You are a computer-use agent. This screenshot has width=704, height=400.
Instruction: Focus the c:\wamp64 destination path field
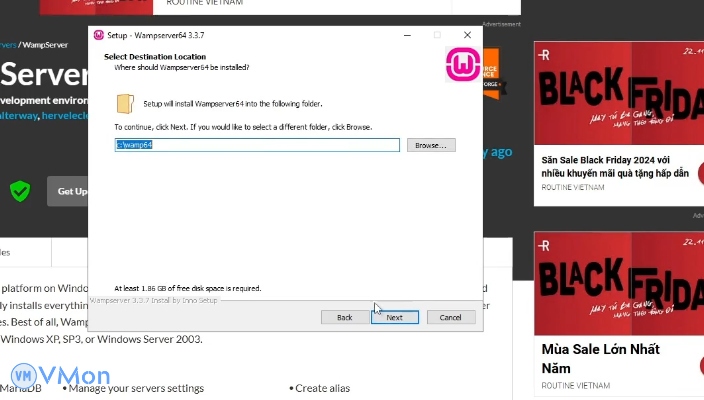pos(257,145)
